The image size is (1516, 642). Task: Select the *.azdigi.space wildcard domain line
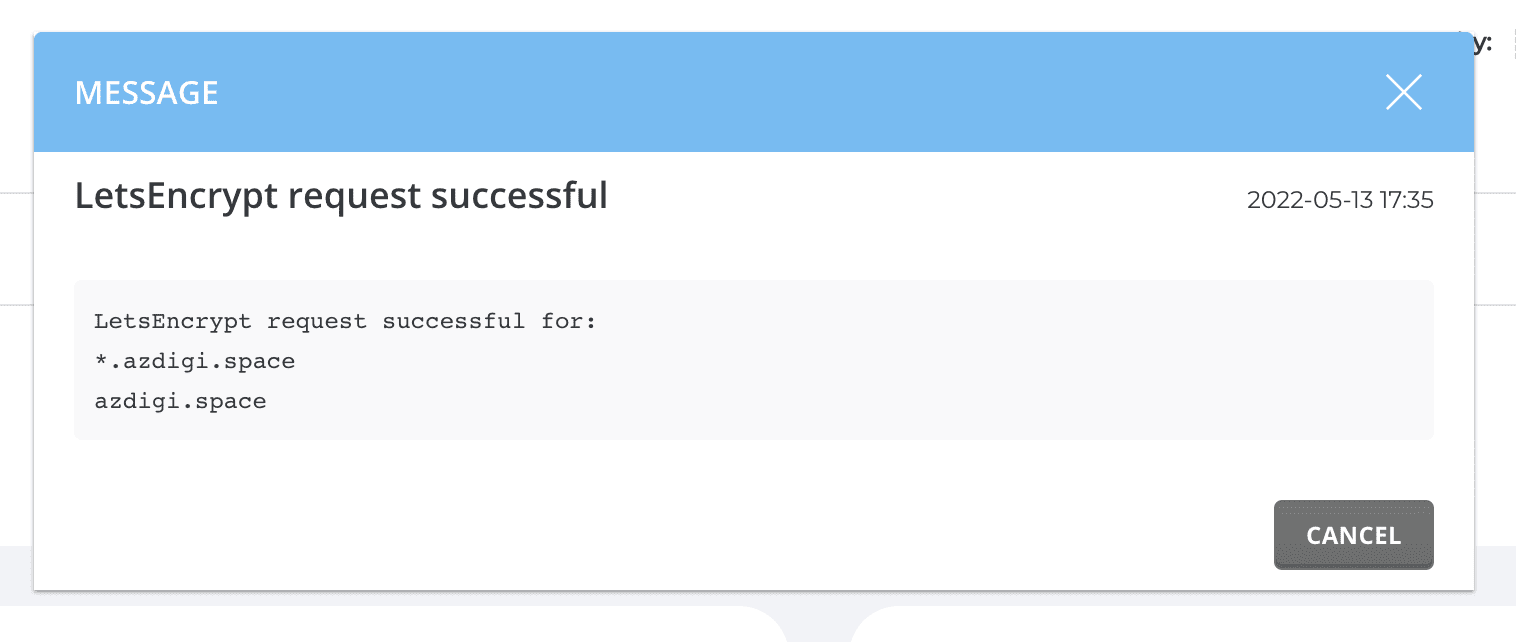[195, 362]
